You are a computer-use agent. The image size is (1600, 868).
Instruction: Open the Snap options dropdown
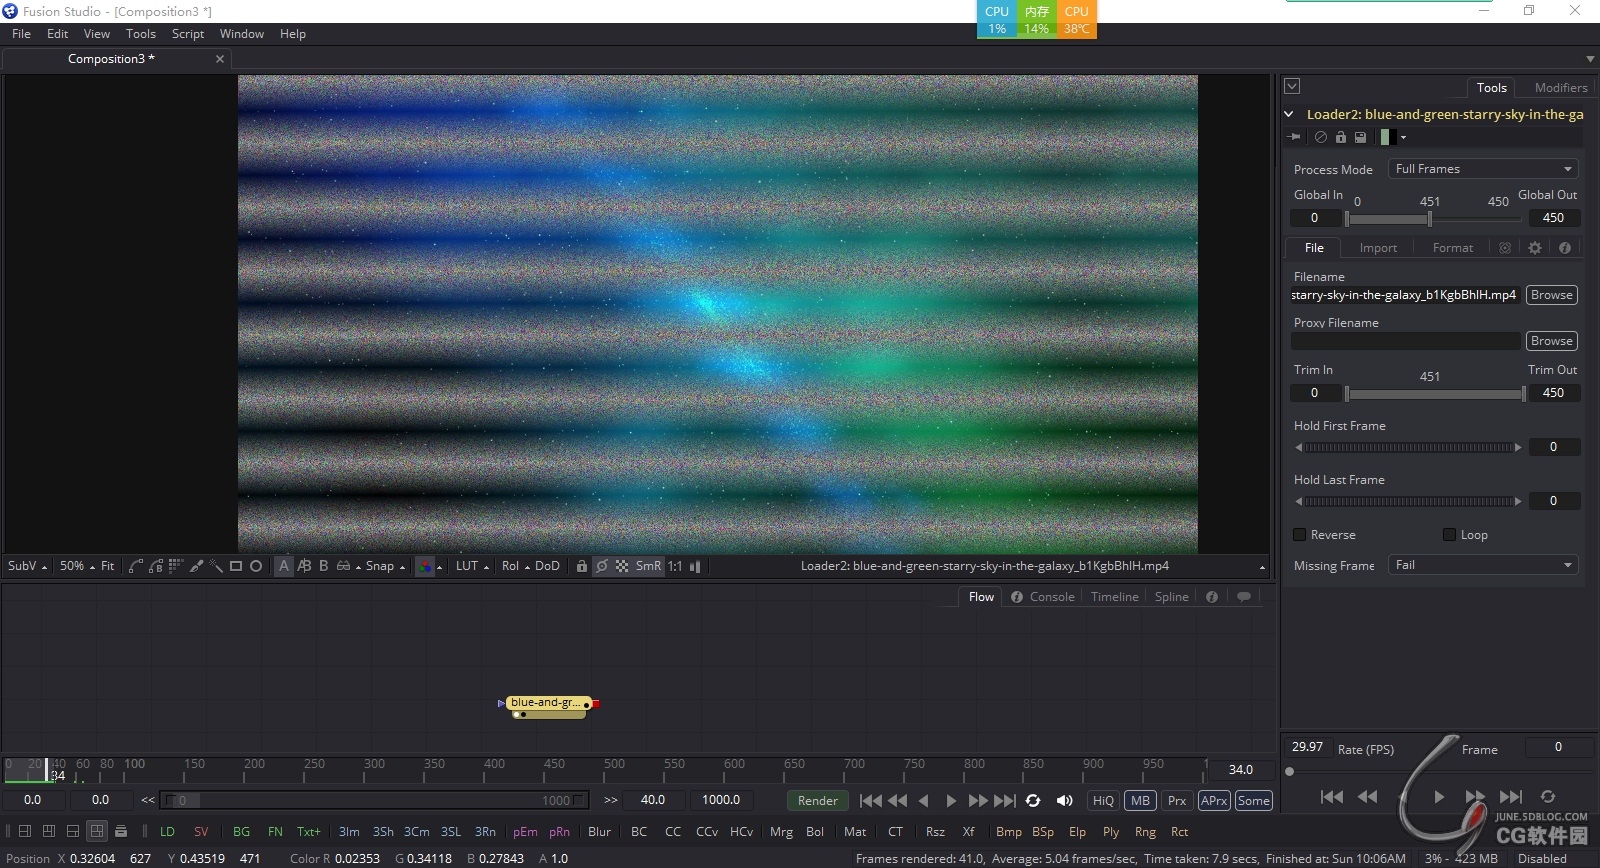(x=385, y=566)
